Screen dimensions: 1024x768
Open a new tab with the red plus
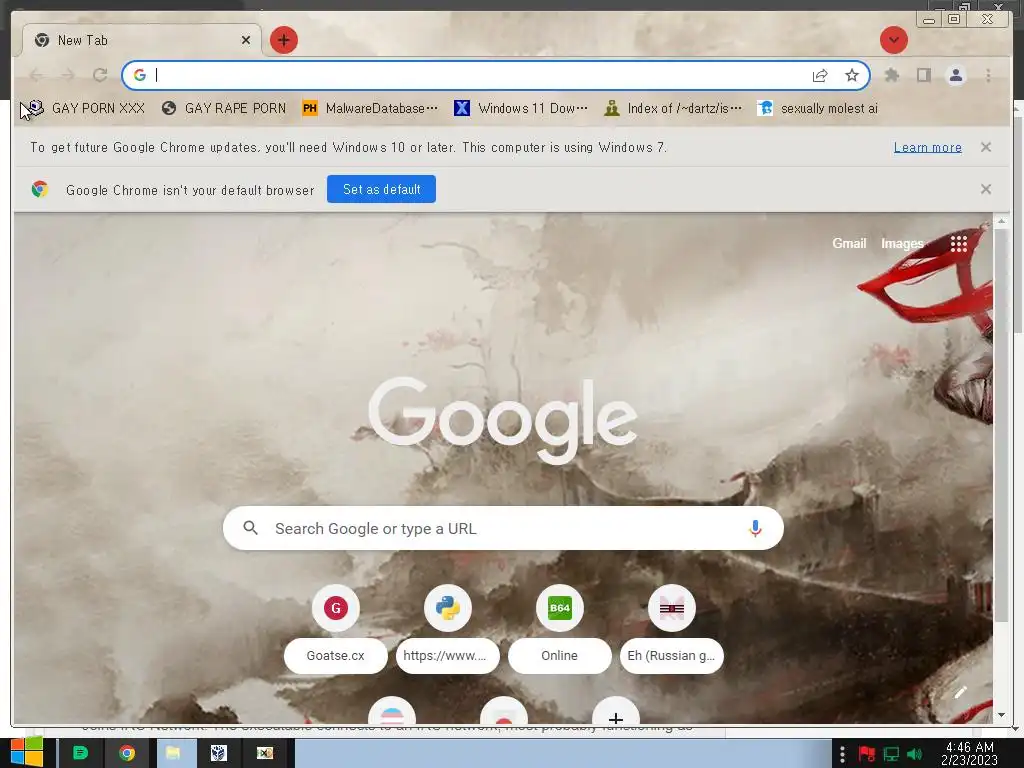tap(283, 40)
